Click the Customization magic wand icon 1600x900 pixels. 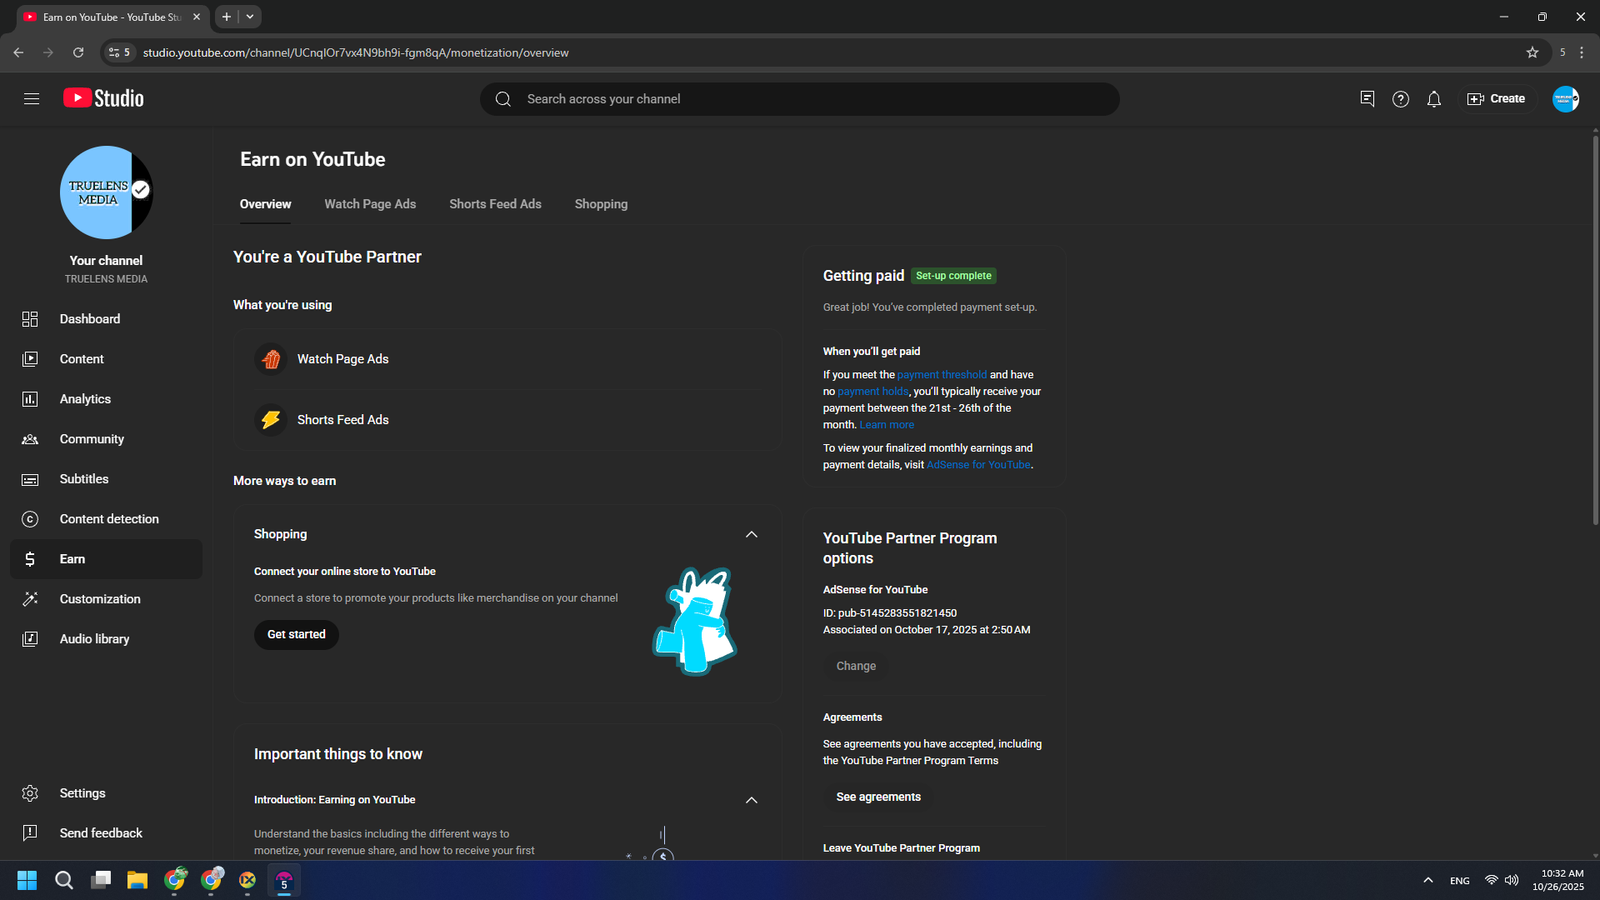click(x=30, y=599)
